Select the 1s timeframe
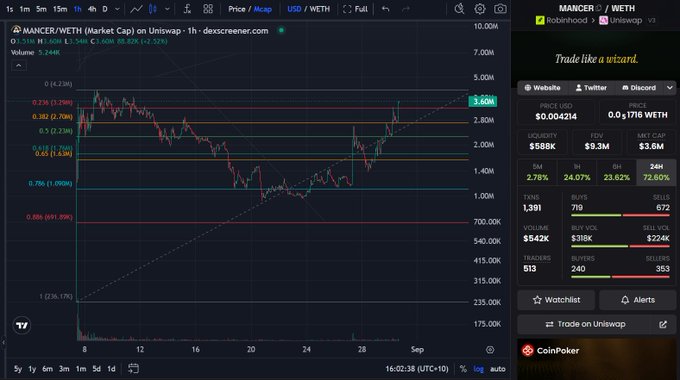The height and width of the screenshot is (380, 680). 9,9
